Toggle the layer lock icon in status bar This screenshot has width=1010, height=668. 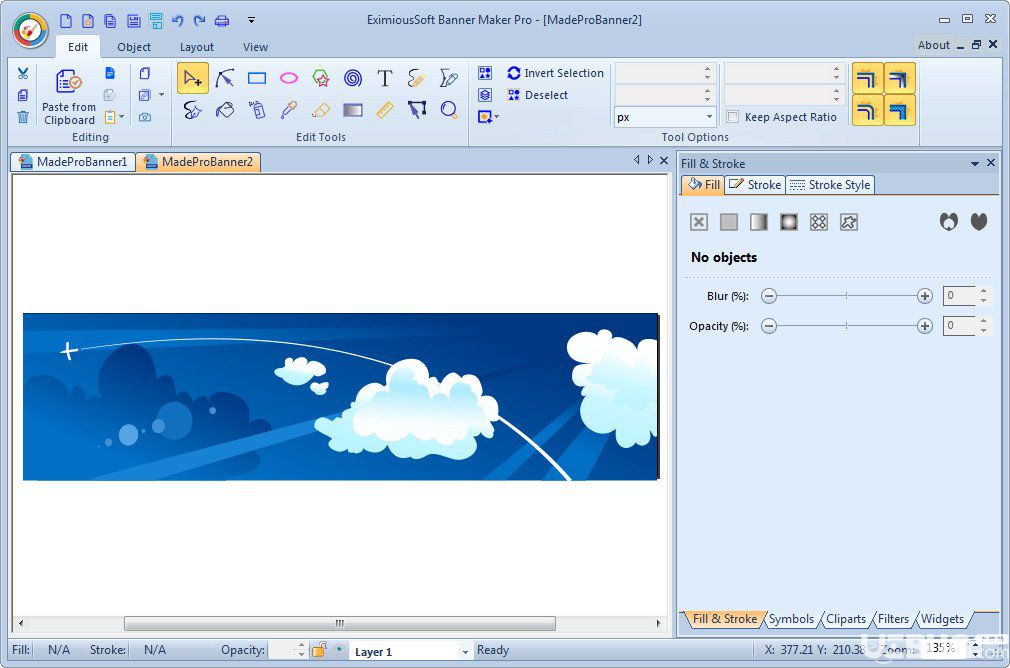point(319,650)
